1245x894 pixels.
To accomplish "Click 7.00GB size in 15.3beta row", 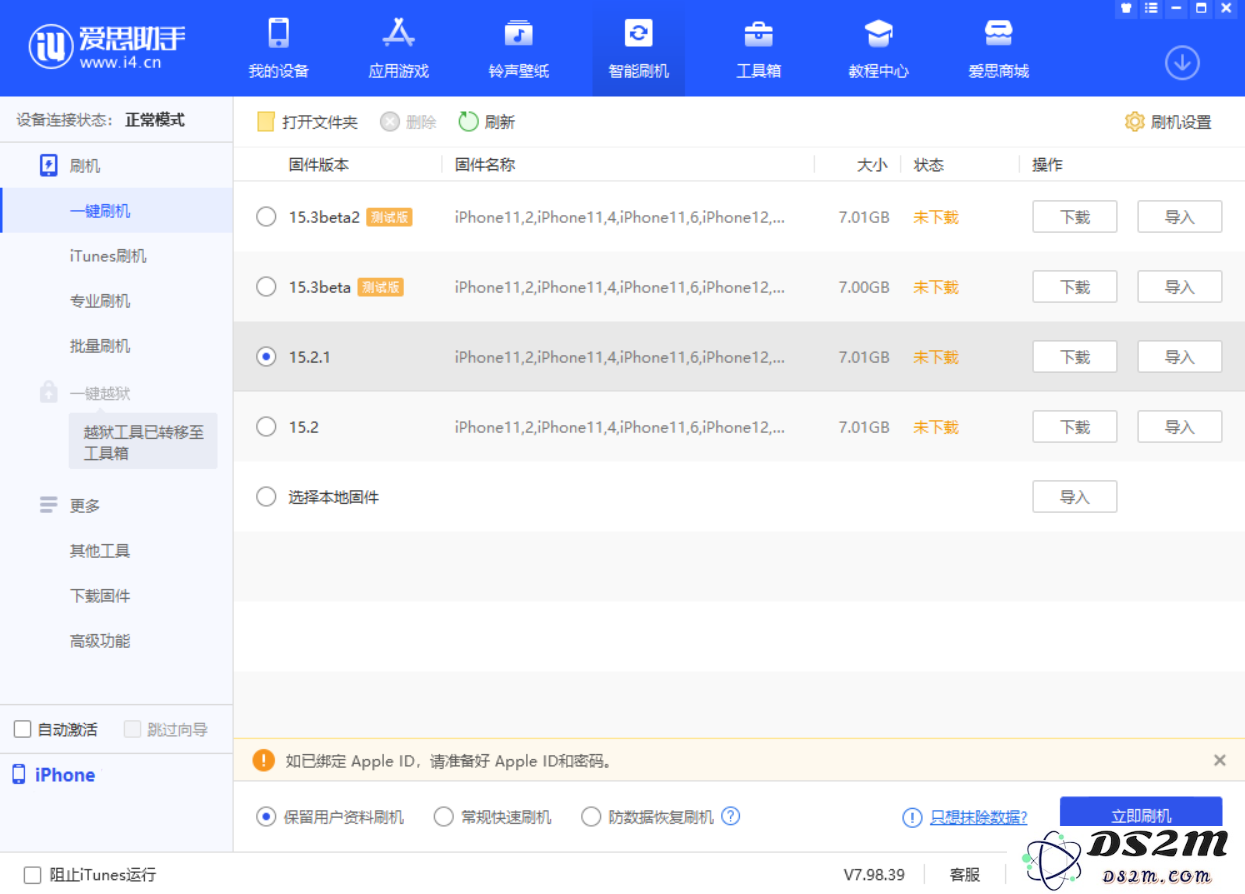I will coord(864,287).
